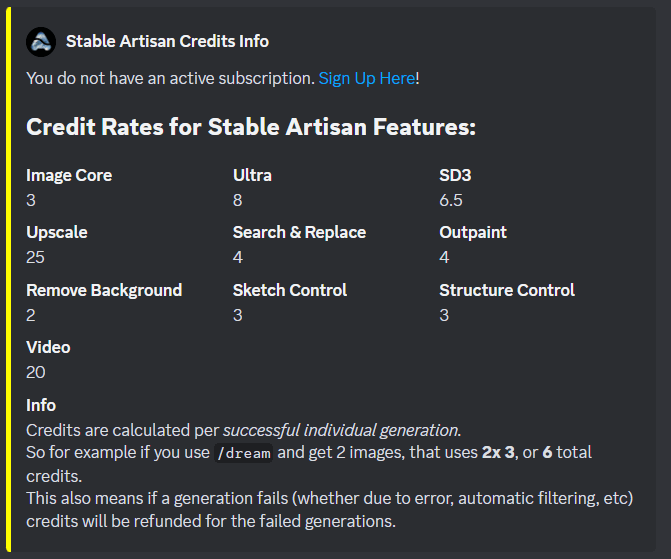Viewport: 671px width, 559px height.
Task: Click the Sketch Control label
Action: pos(290,290)
